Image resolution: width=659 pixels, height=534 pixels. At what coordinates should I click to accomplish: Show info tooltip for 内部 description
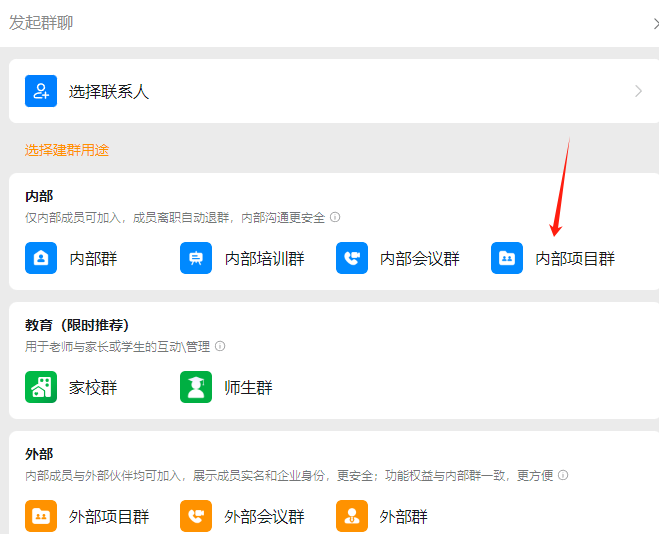pyautogui.click(x=335, y=217)
